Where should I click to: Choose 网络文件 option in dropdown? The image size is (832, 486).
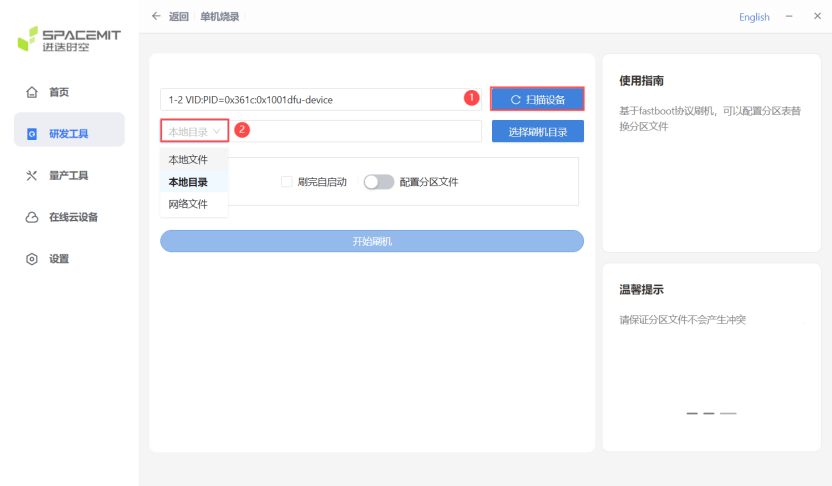(188, 204)
